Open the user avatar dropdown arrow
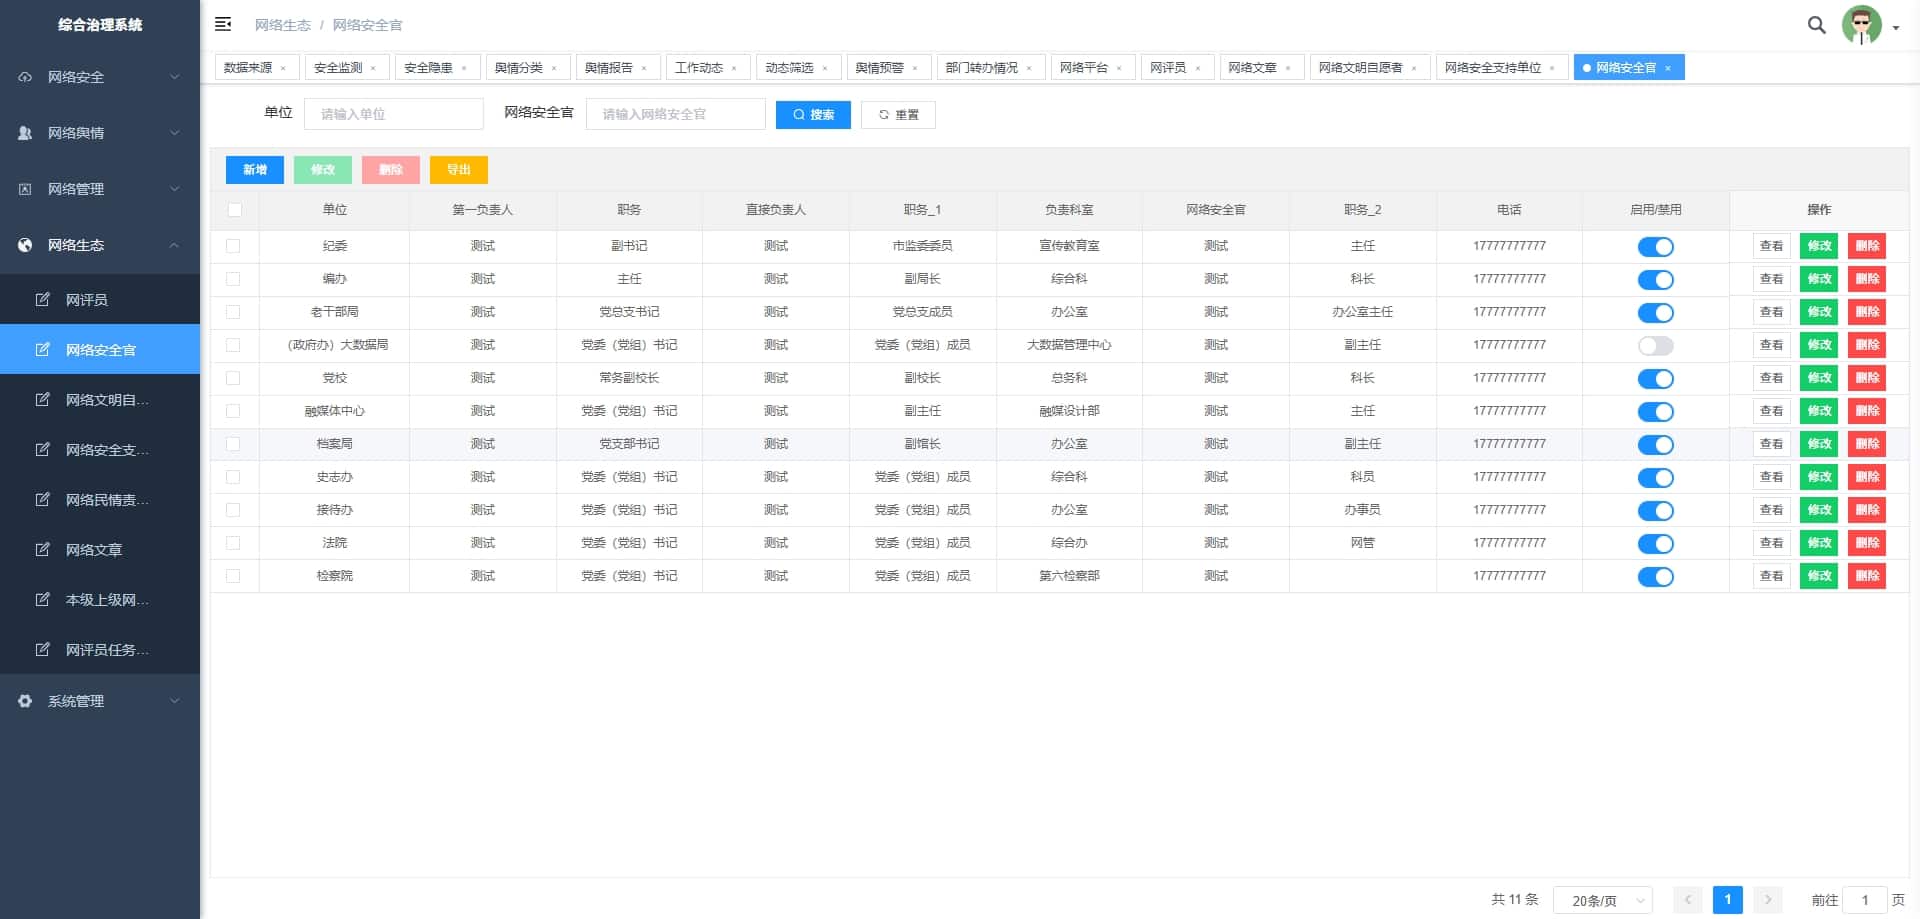The width and height of the screenshot is (1920, 919). 1895,28
